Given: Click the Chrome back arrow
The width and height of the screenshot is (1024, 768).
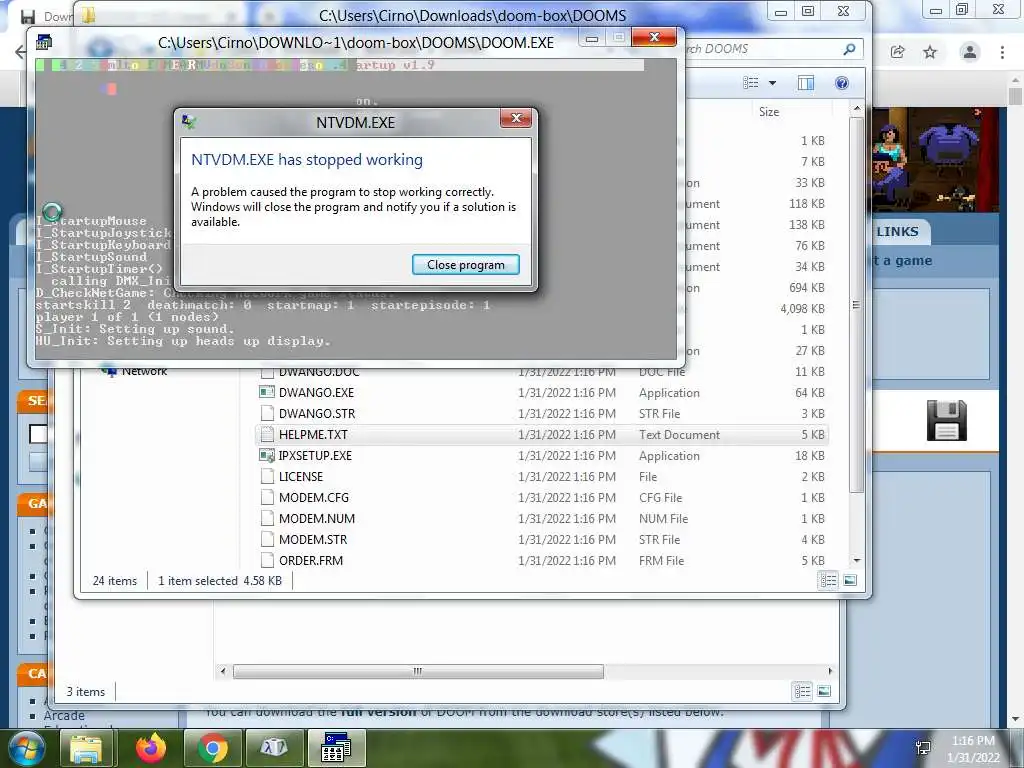Looking at the screenshot, I should tap(21, 52).
